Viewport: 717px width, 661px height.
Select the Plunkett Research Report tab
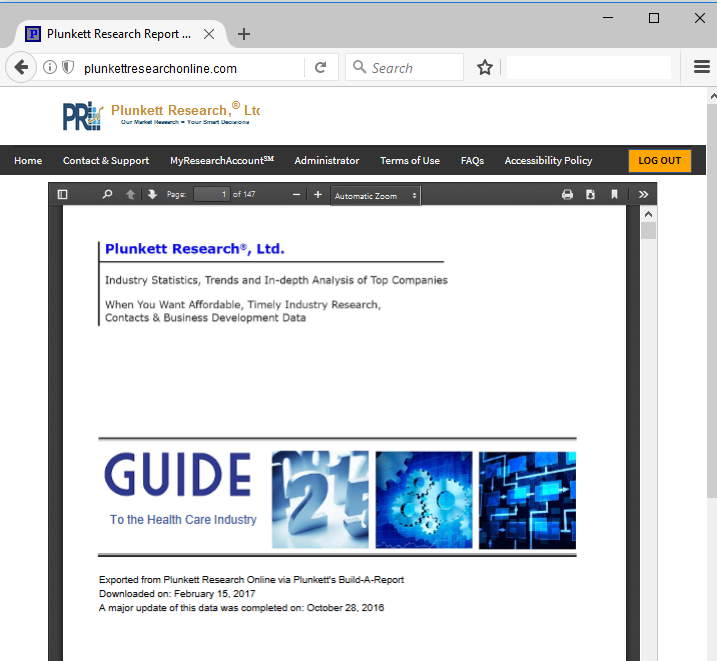120,34
